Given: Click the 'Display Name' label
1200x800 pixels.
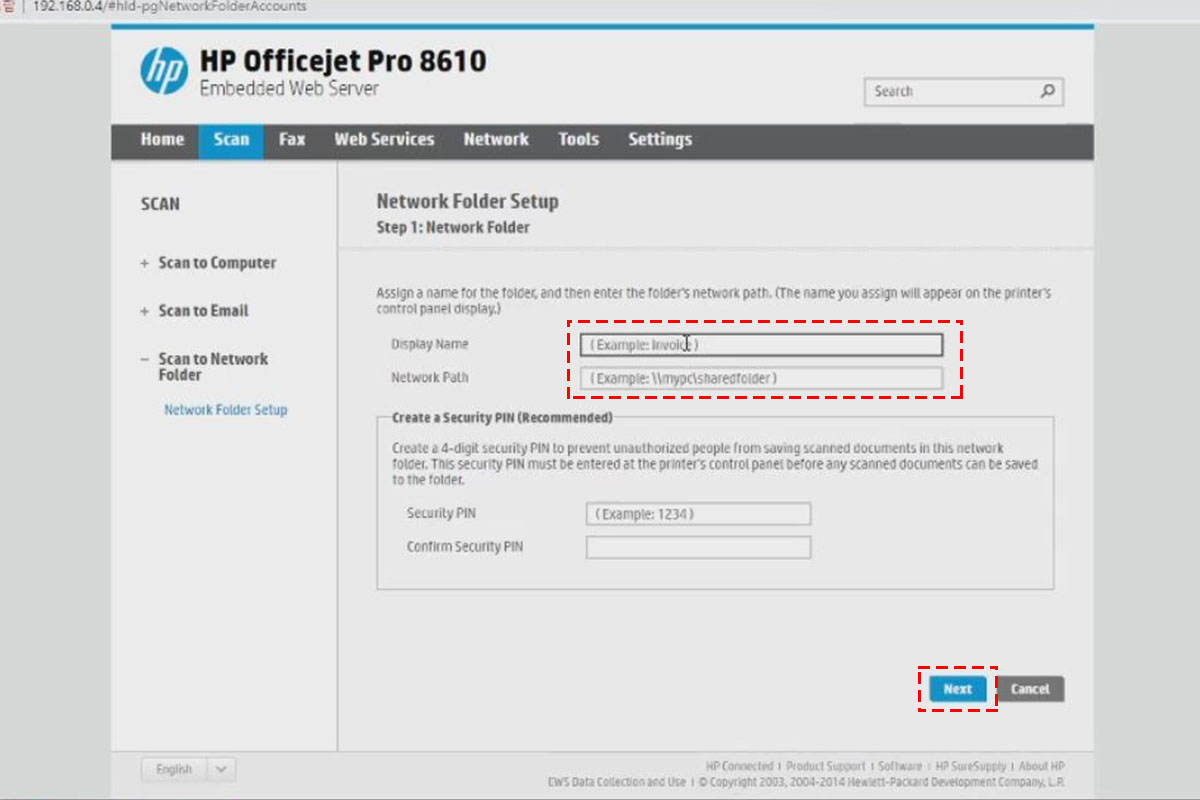Looking at the screenshot, I should click(430, 344).
